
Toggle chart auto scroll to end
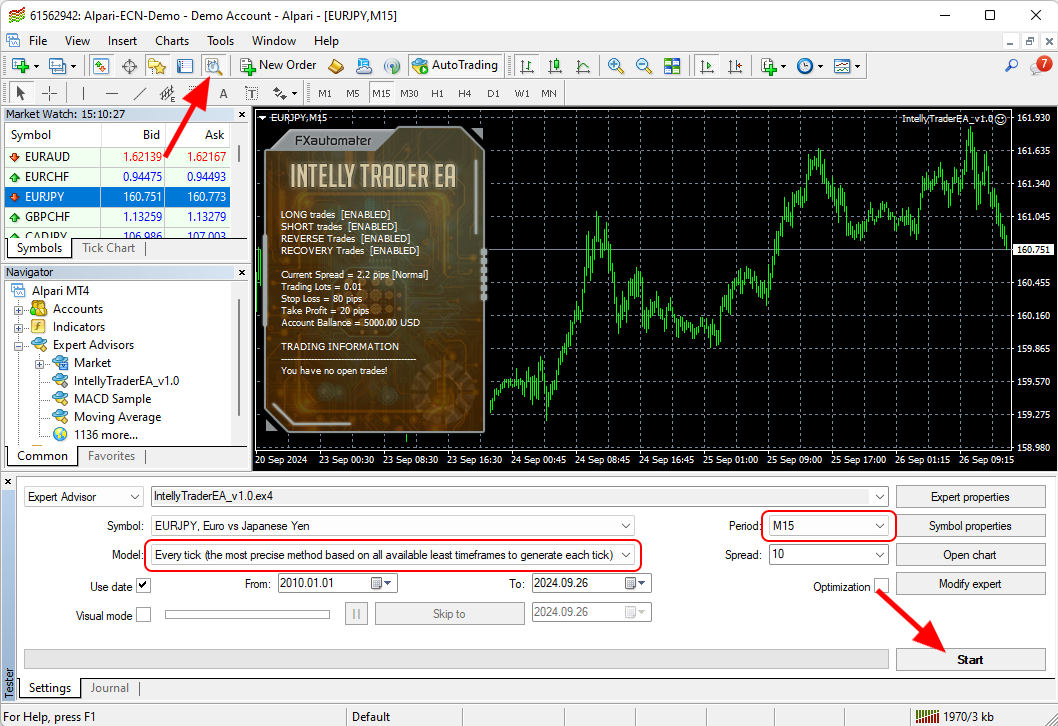click(706, 65)
